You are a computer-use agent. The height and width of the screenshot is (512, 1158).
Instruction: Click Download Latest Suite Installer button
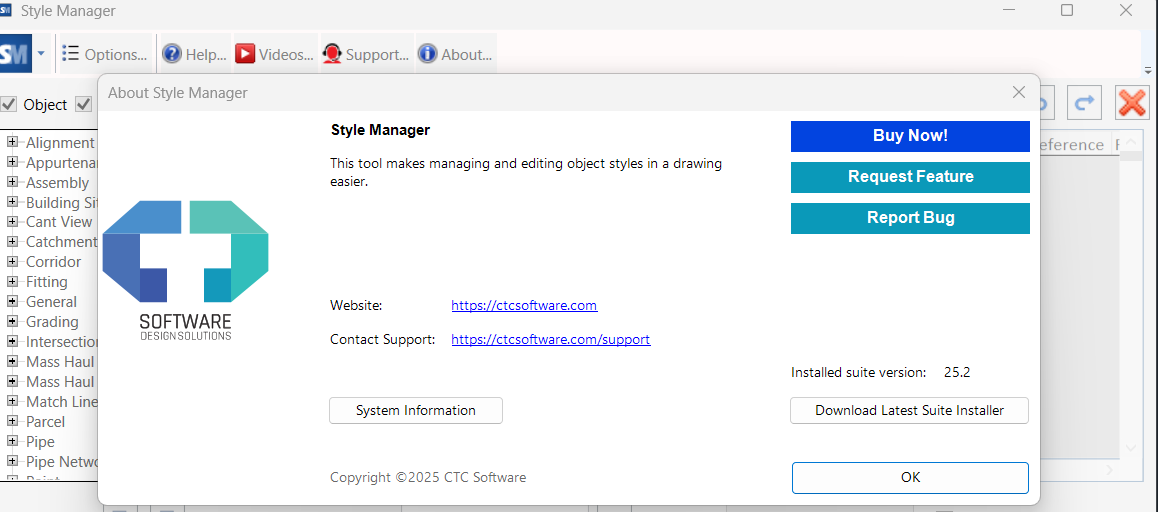pos(909,410)
